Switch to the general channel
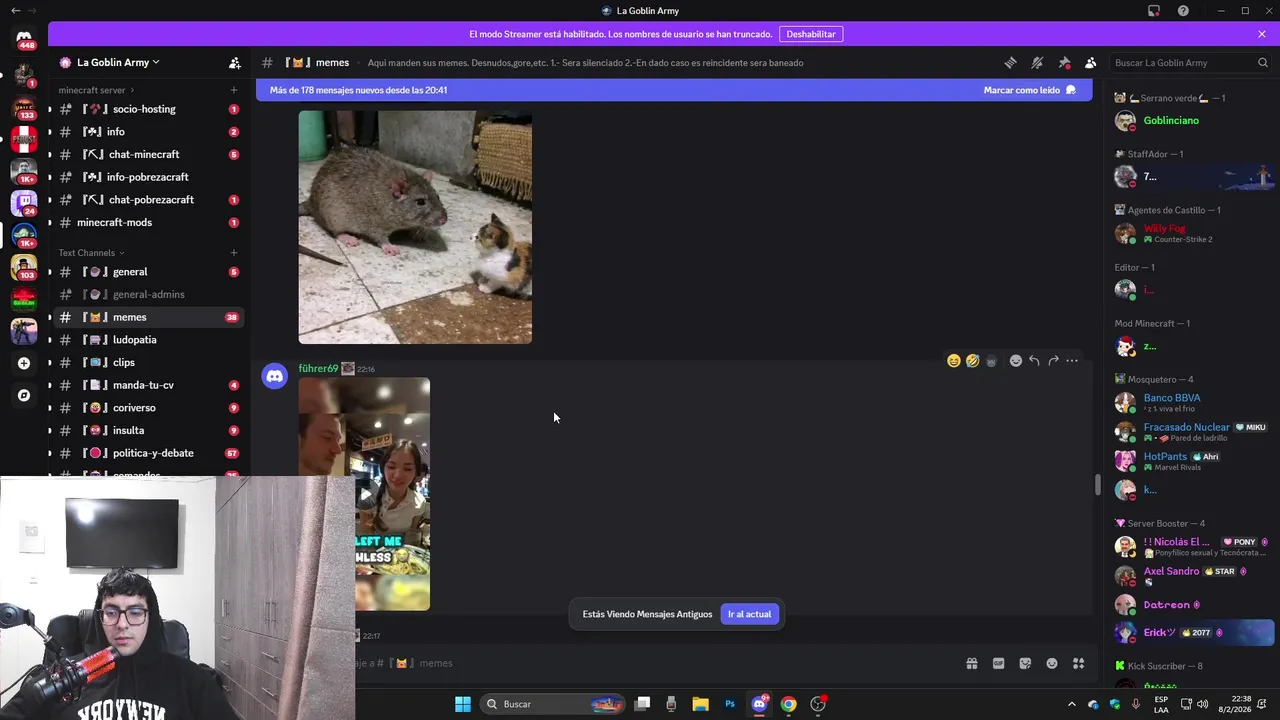The height and width of the screenshot is (720, 1280). (x=148, y=272)
